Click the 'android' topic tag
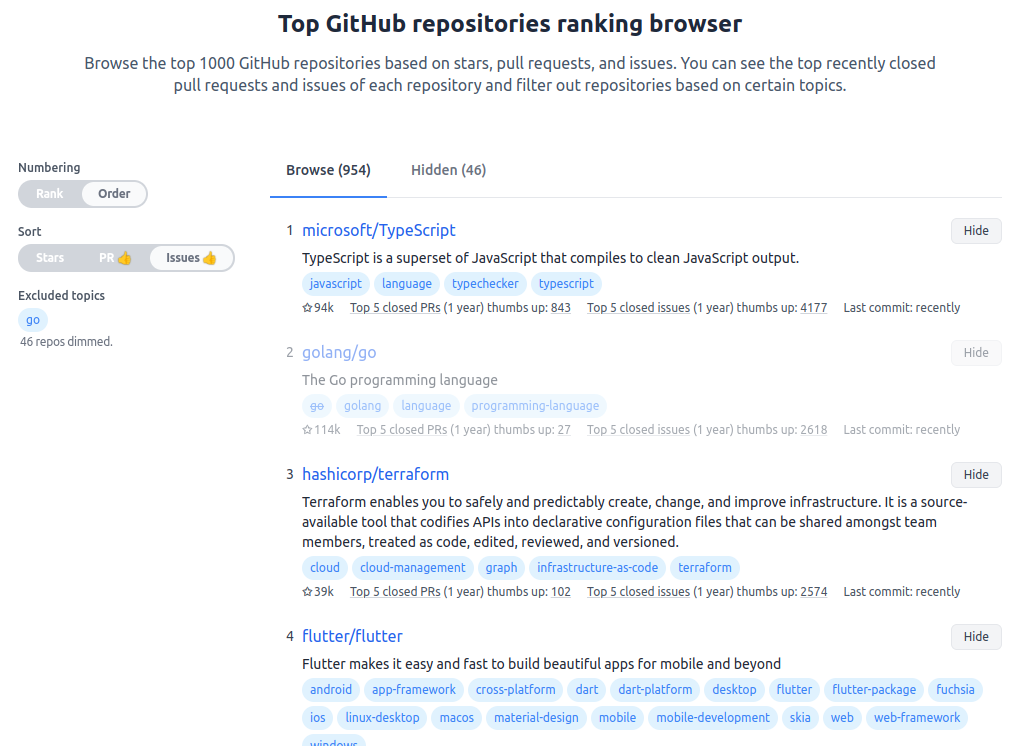Image resolution: width=1022 pixels, height=746 pixels. (x=330, y=689)
